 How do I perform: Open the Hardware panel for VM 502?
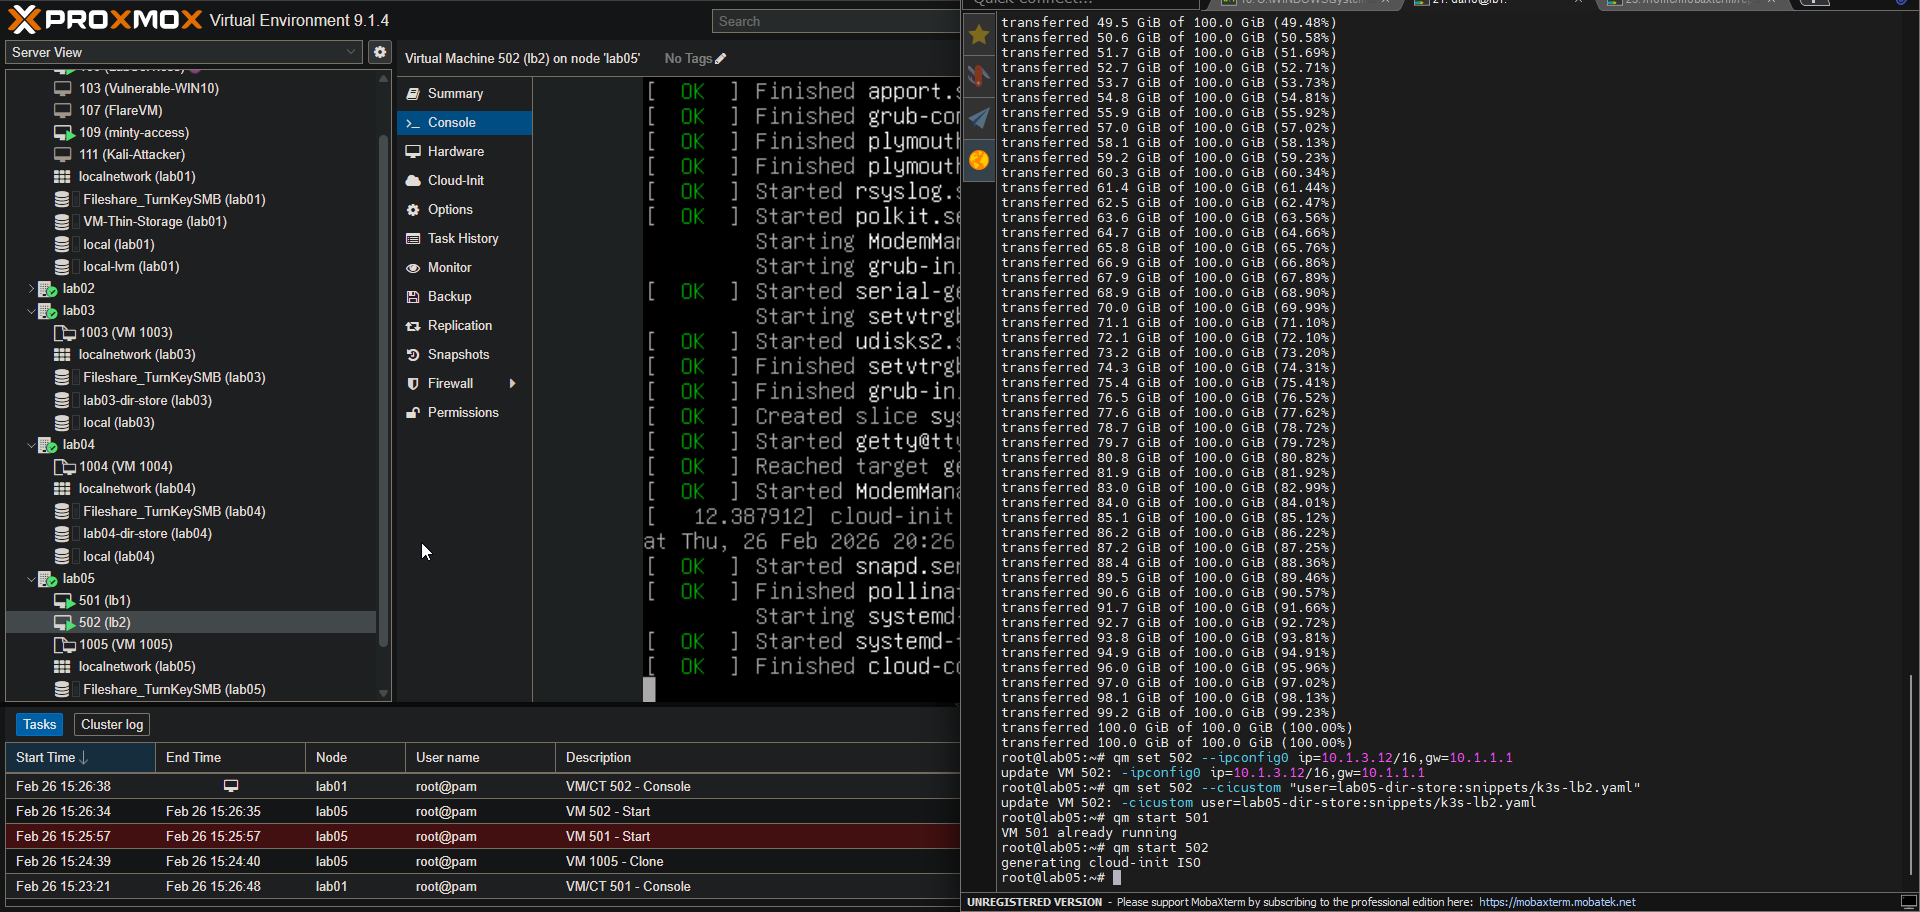tap(455, 152)
